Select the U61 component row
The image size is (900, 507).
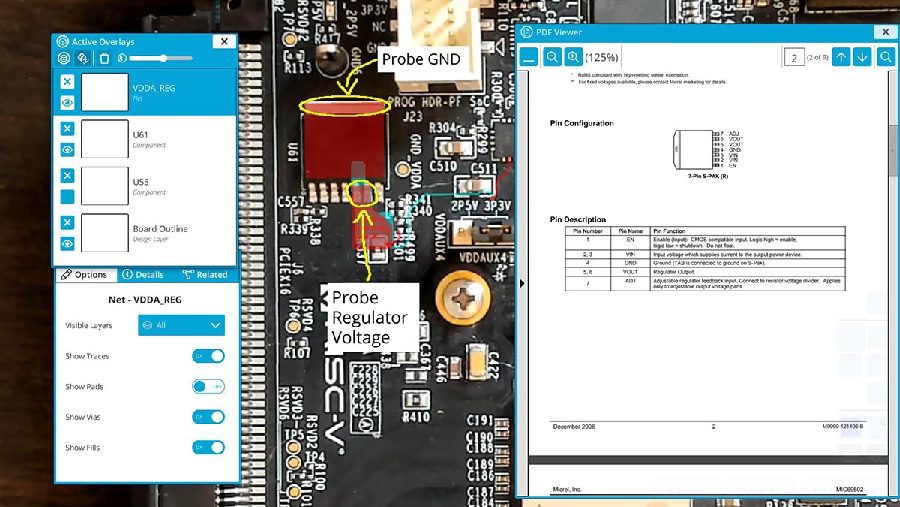(145, 139)
